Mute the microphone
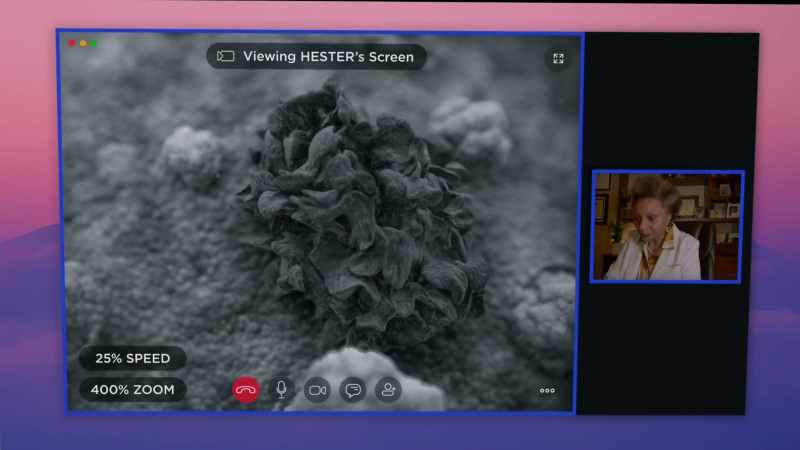800x450 pixels. click(281, 390)
